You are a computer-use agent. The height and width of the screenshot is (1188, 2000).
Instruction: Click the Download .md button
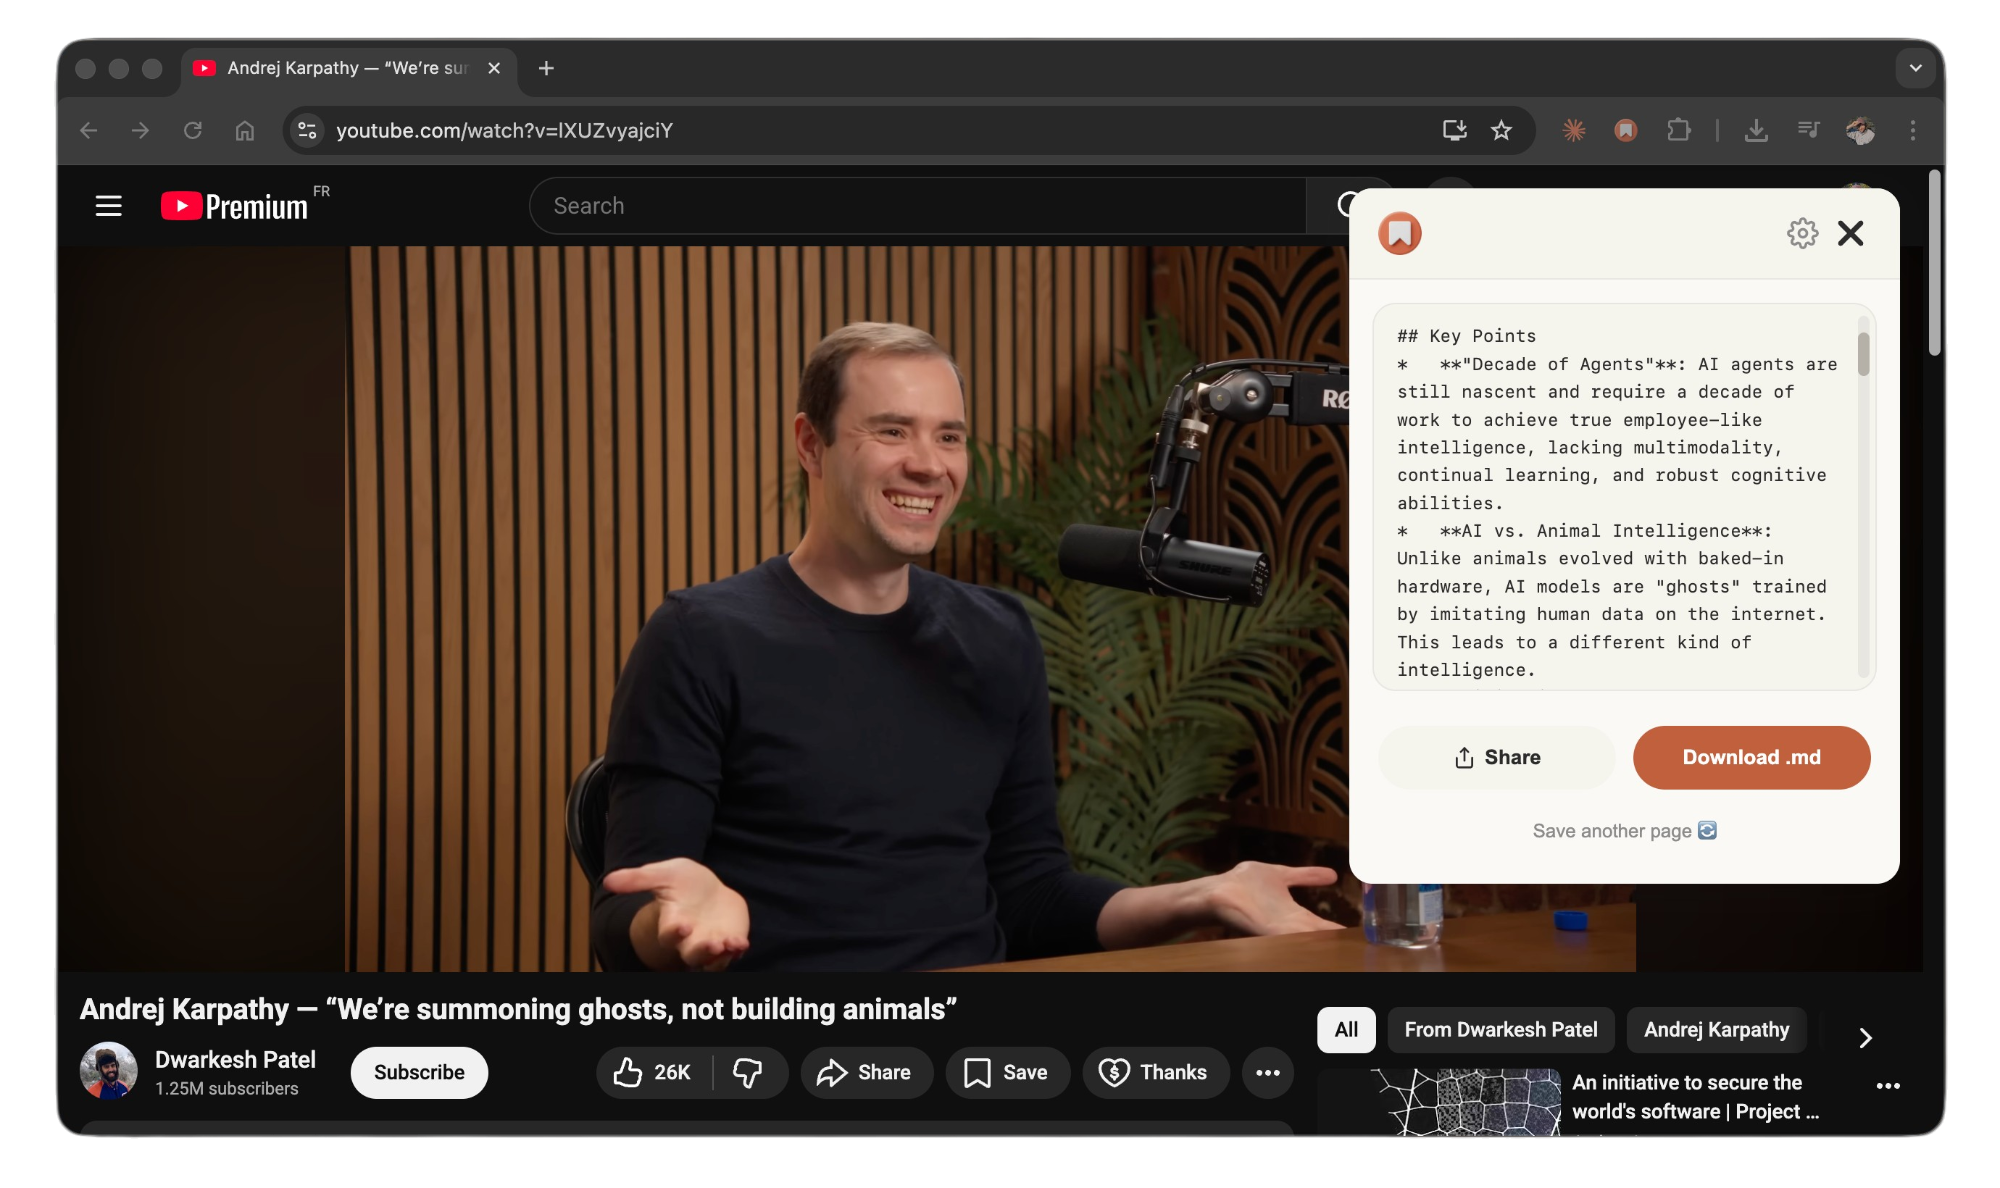(1751, 757)
